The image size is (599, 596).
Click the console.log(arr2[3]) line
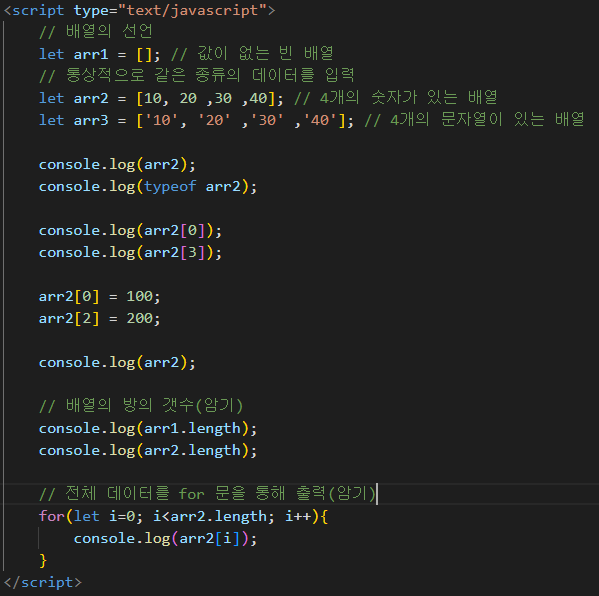(130, 253)
